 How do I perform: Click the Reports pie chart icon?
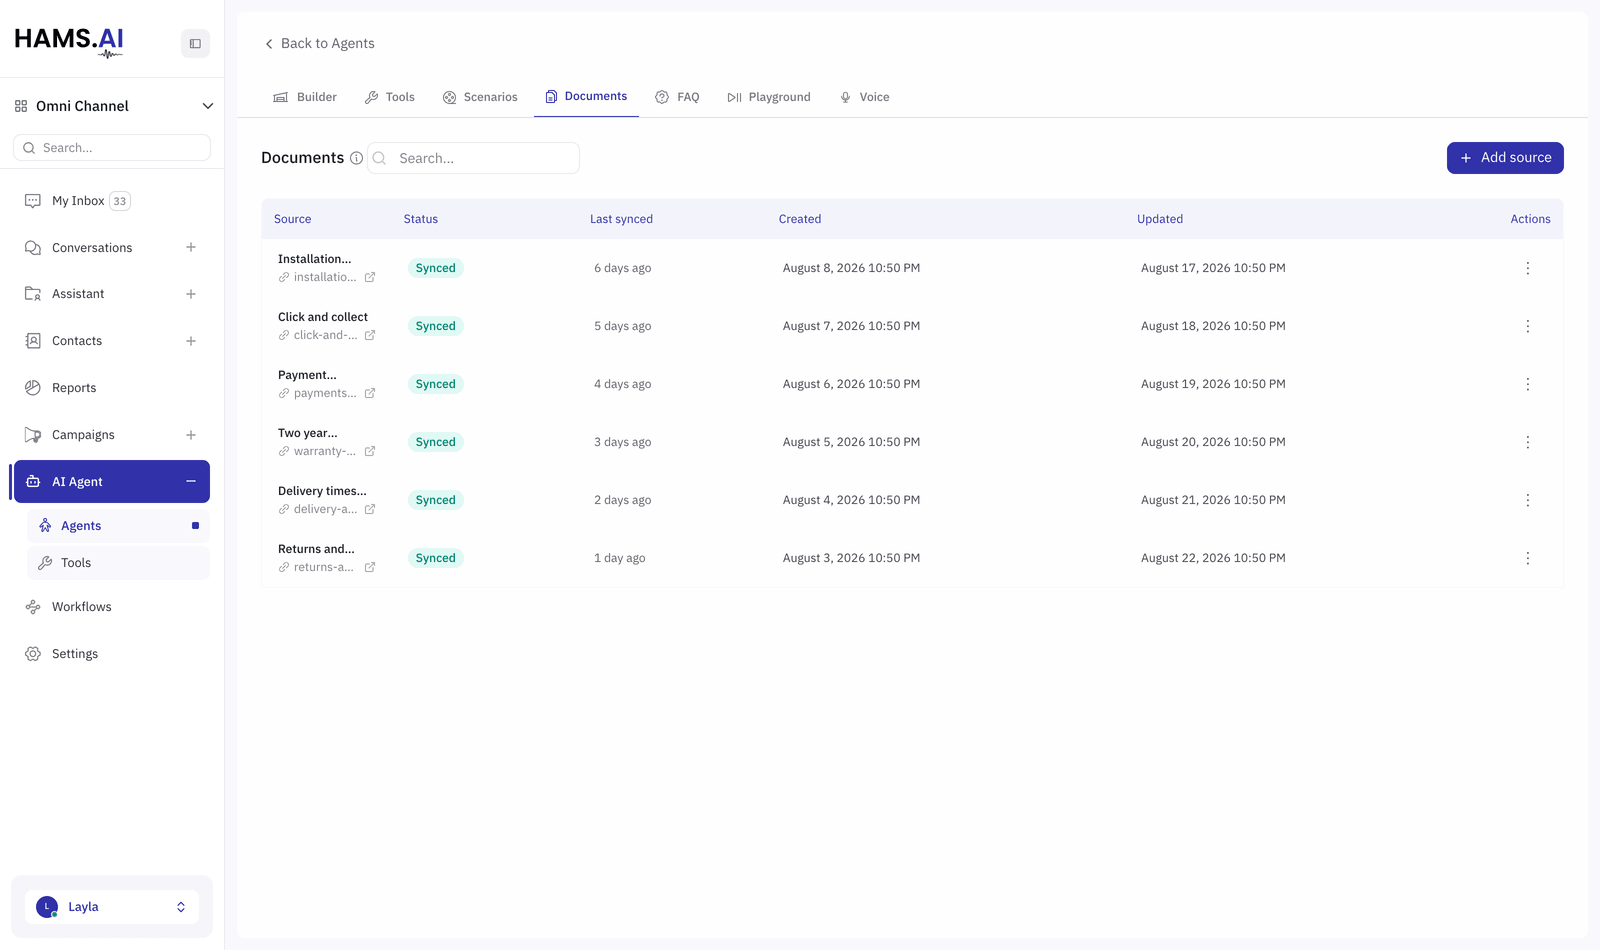[33, 388]
